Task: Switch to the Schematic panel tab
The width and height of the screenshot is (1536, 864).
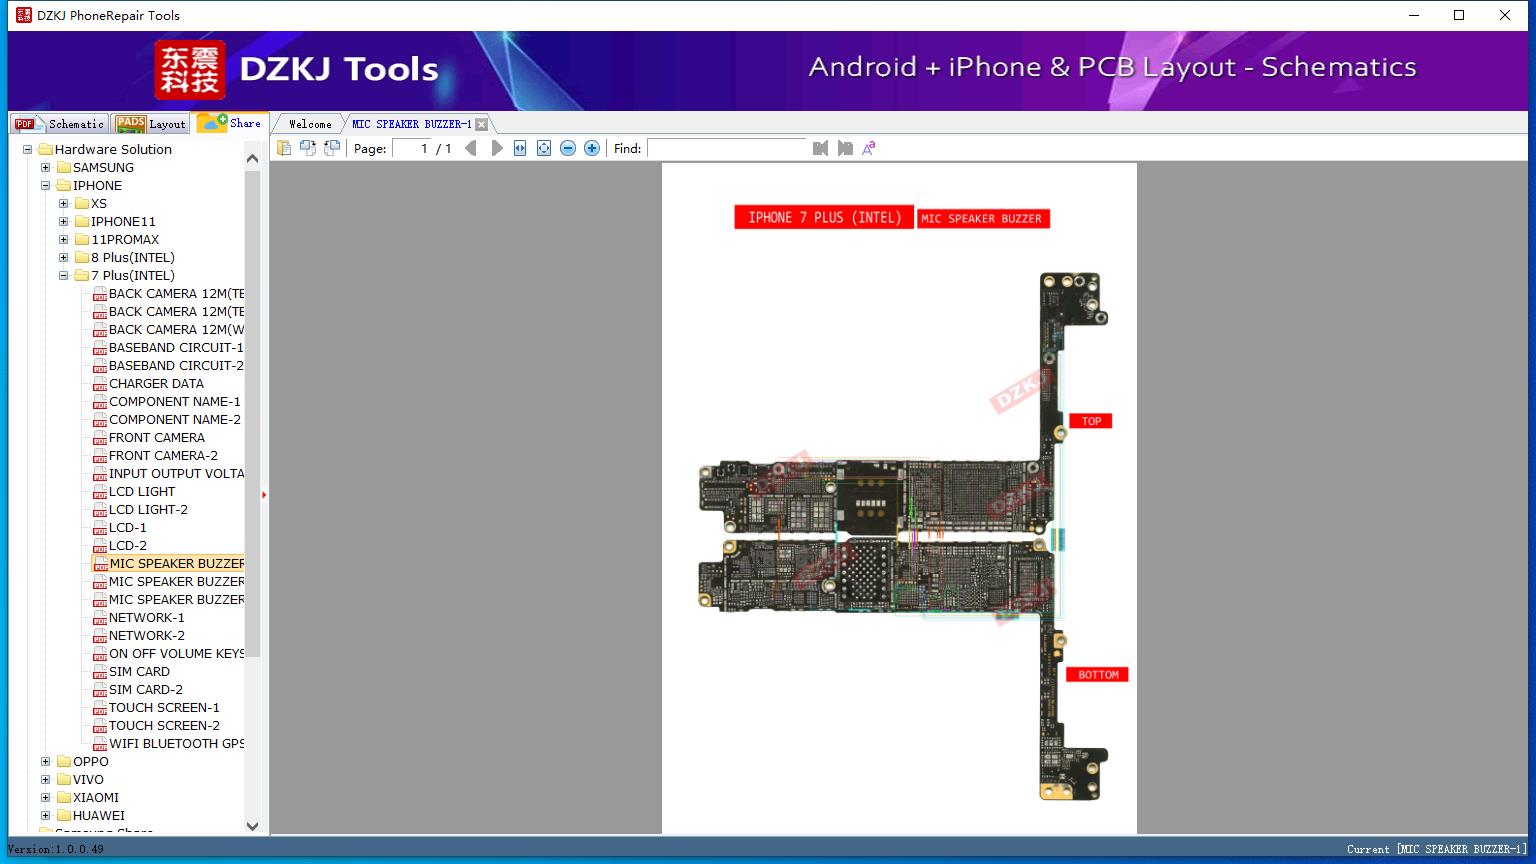Action: point(59,124)
